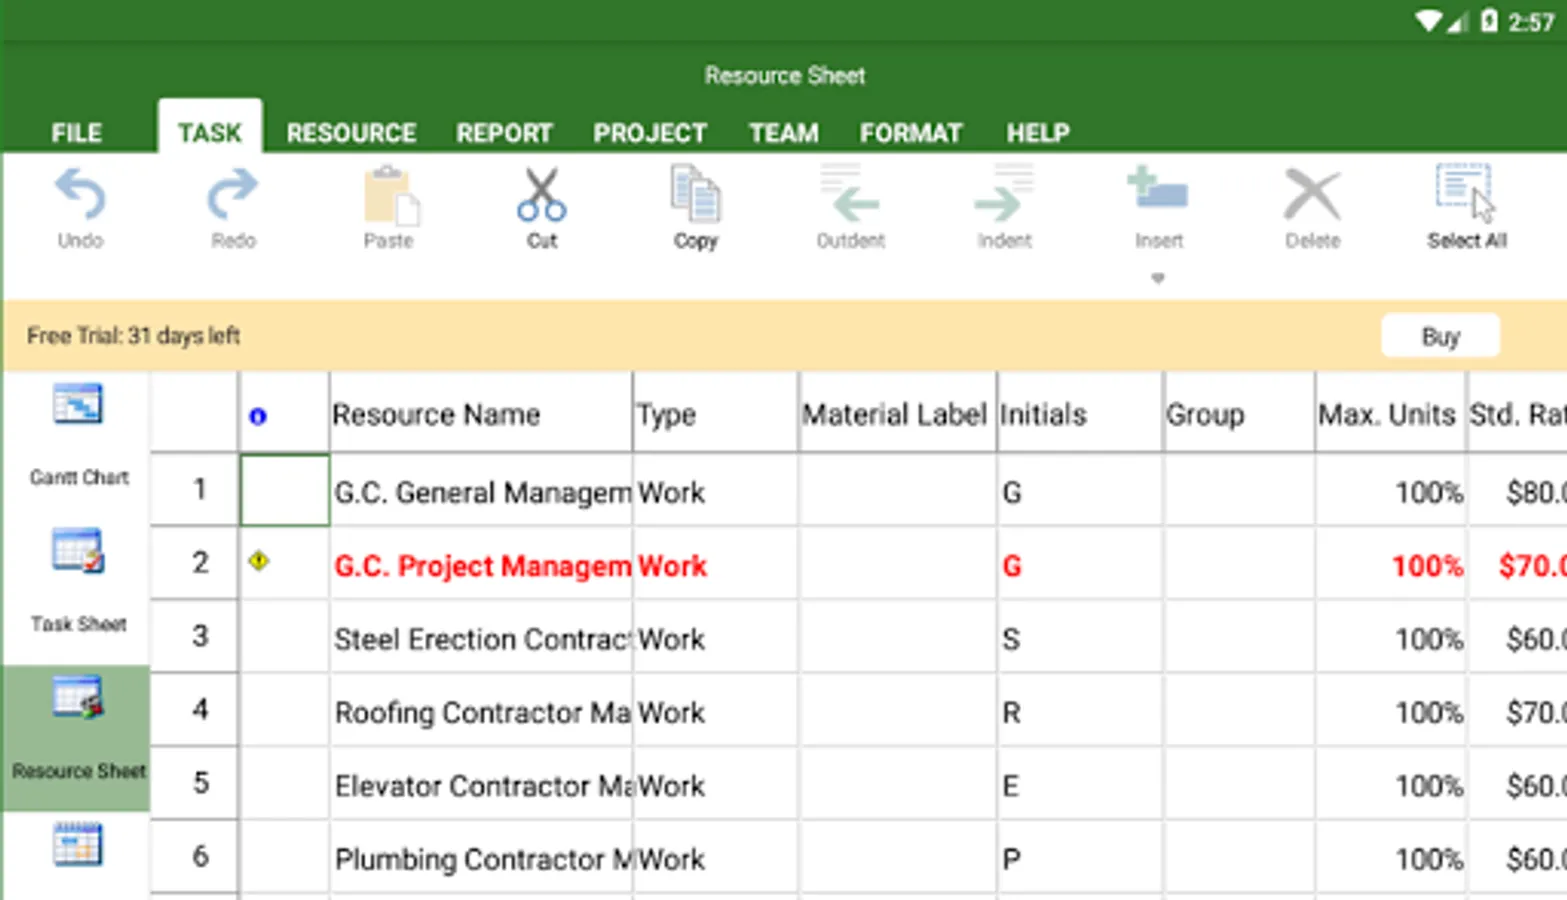This screenshot has width=1567, height=900.
Task: Go to the PROJECT tab
Action: point(650,133)
